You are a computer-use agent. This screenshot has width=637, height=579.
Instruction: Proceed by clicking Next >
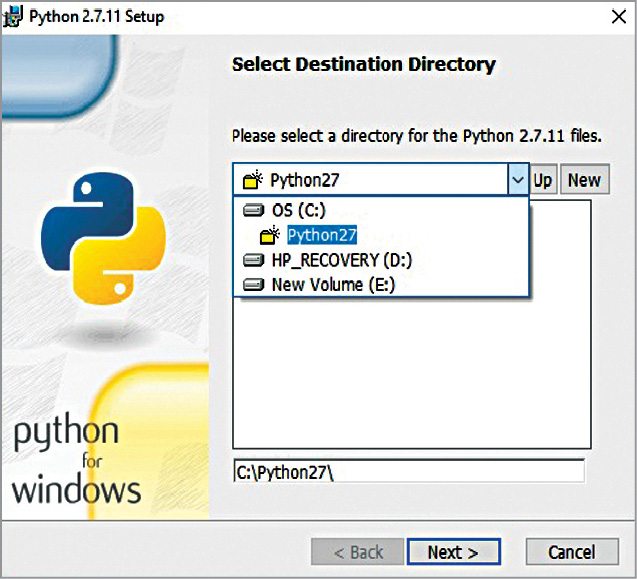point(453,552)
